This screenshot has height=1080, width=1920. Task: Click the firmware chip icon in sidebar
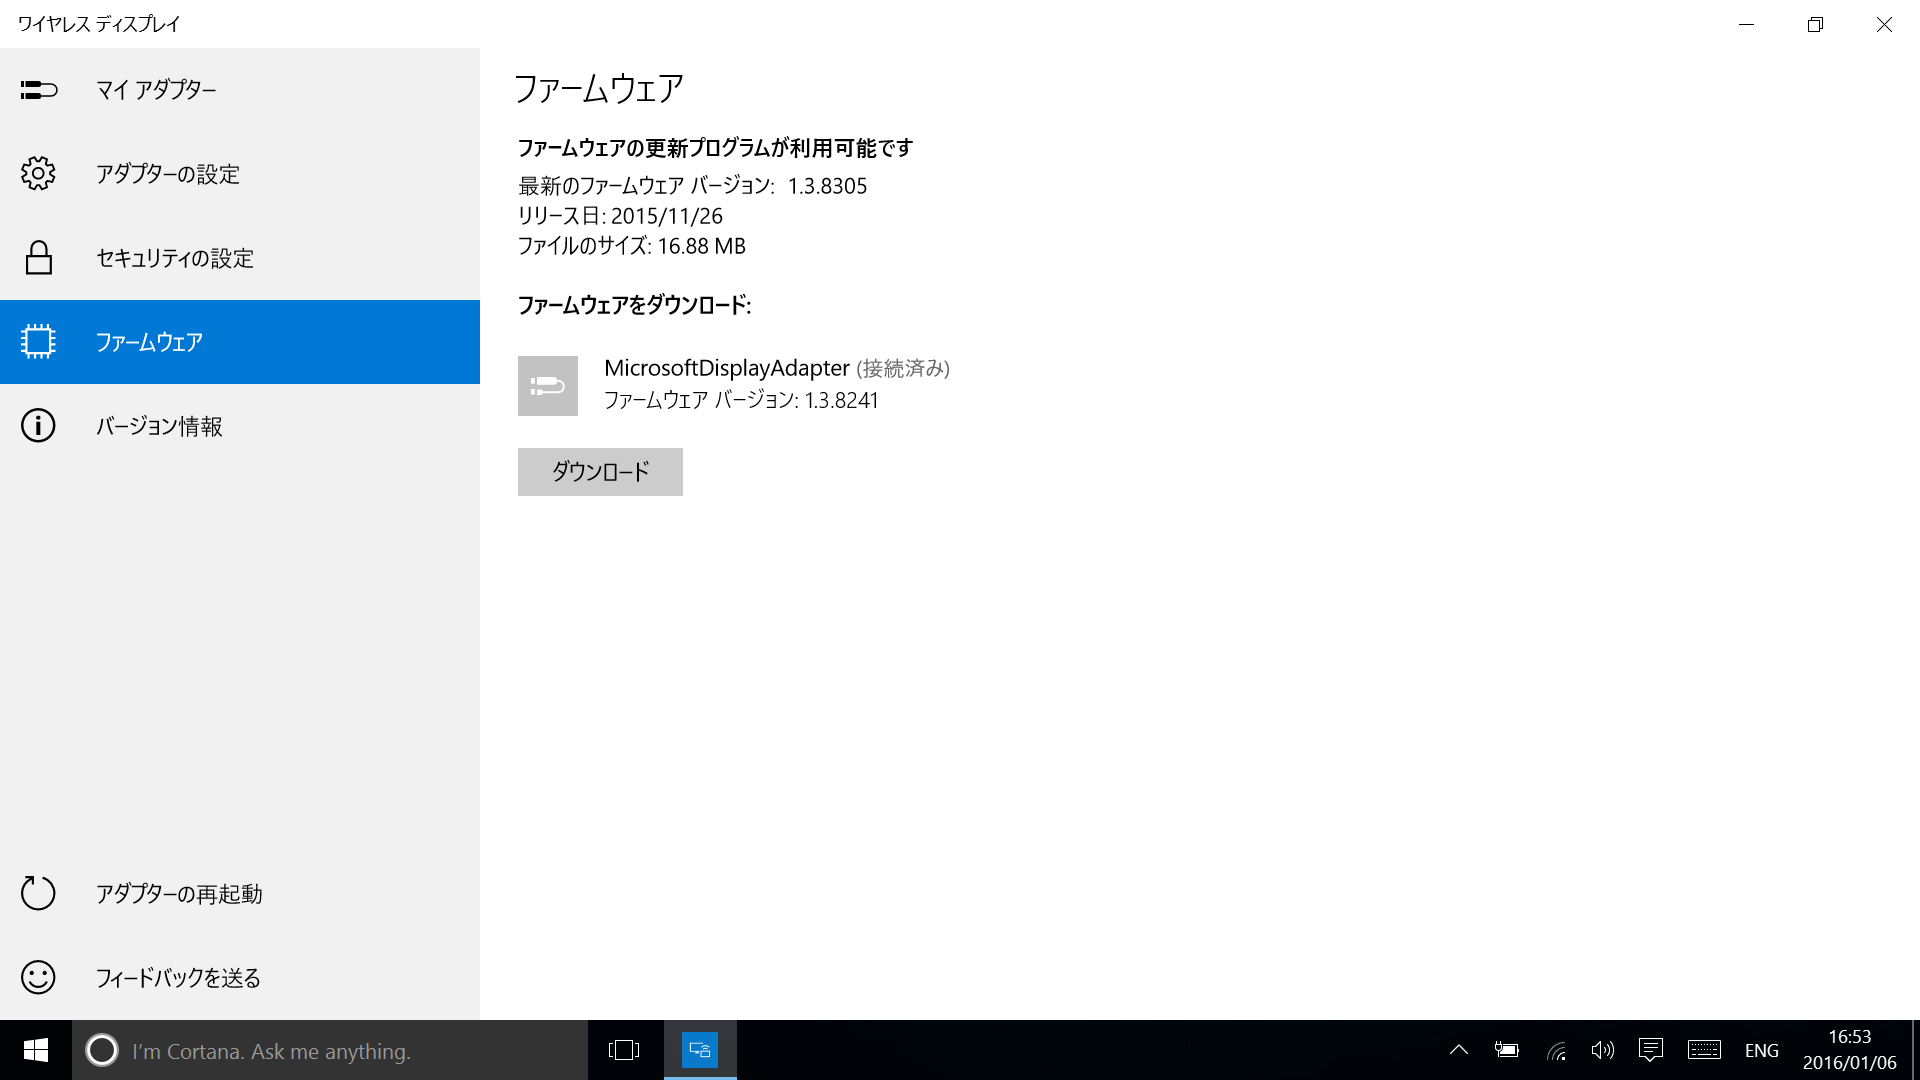(38, 342)
